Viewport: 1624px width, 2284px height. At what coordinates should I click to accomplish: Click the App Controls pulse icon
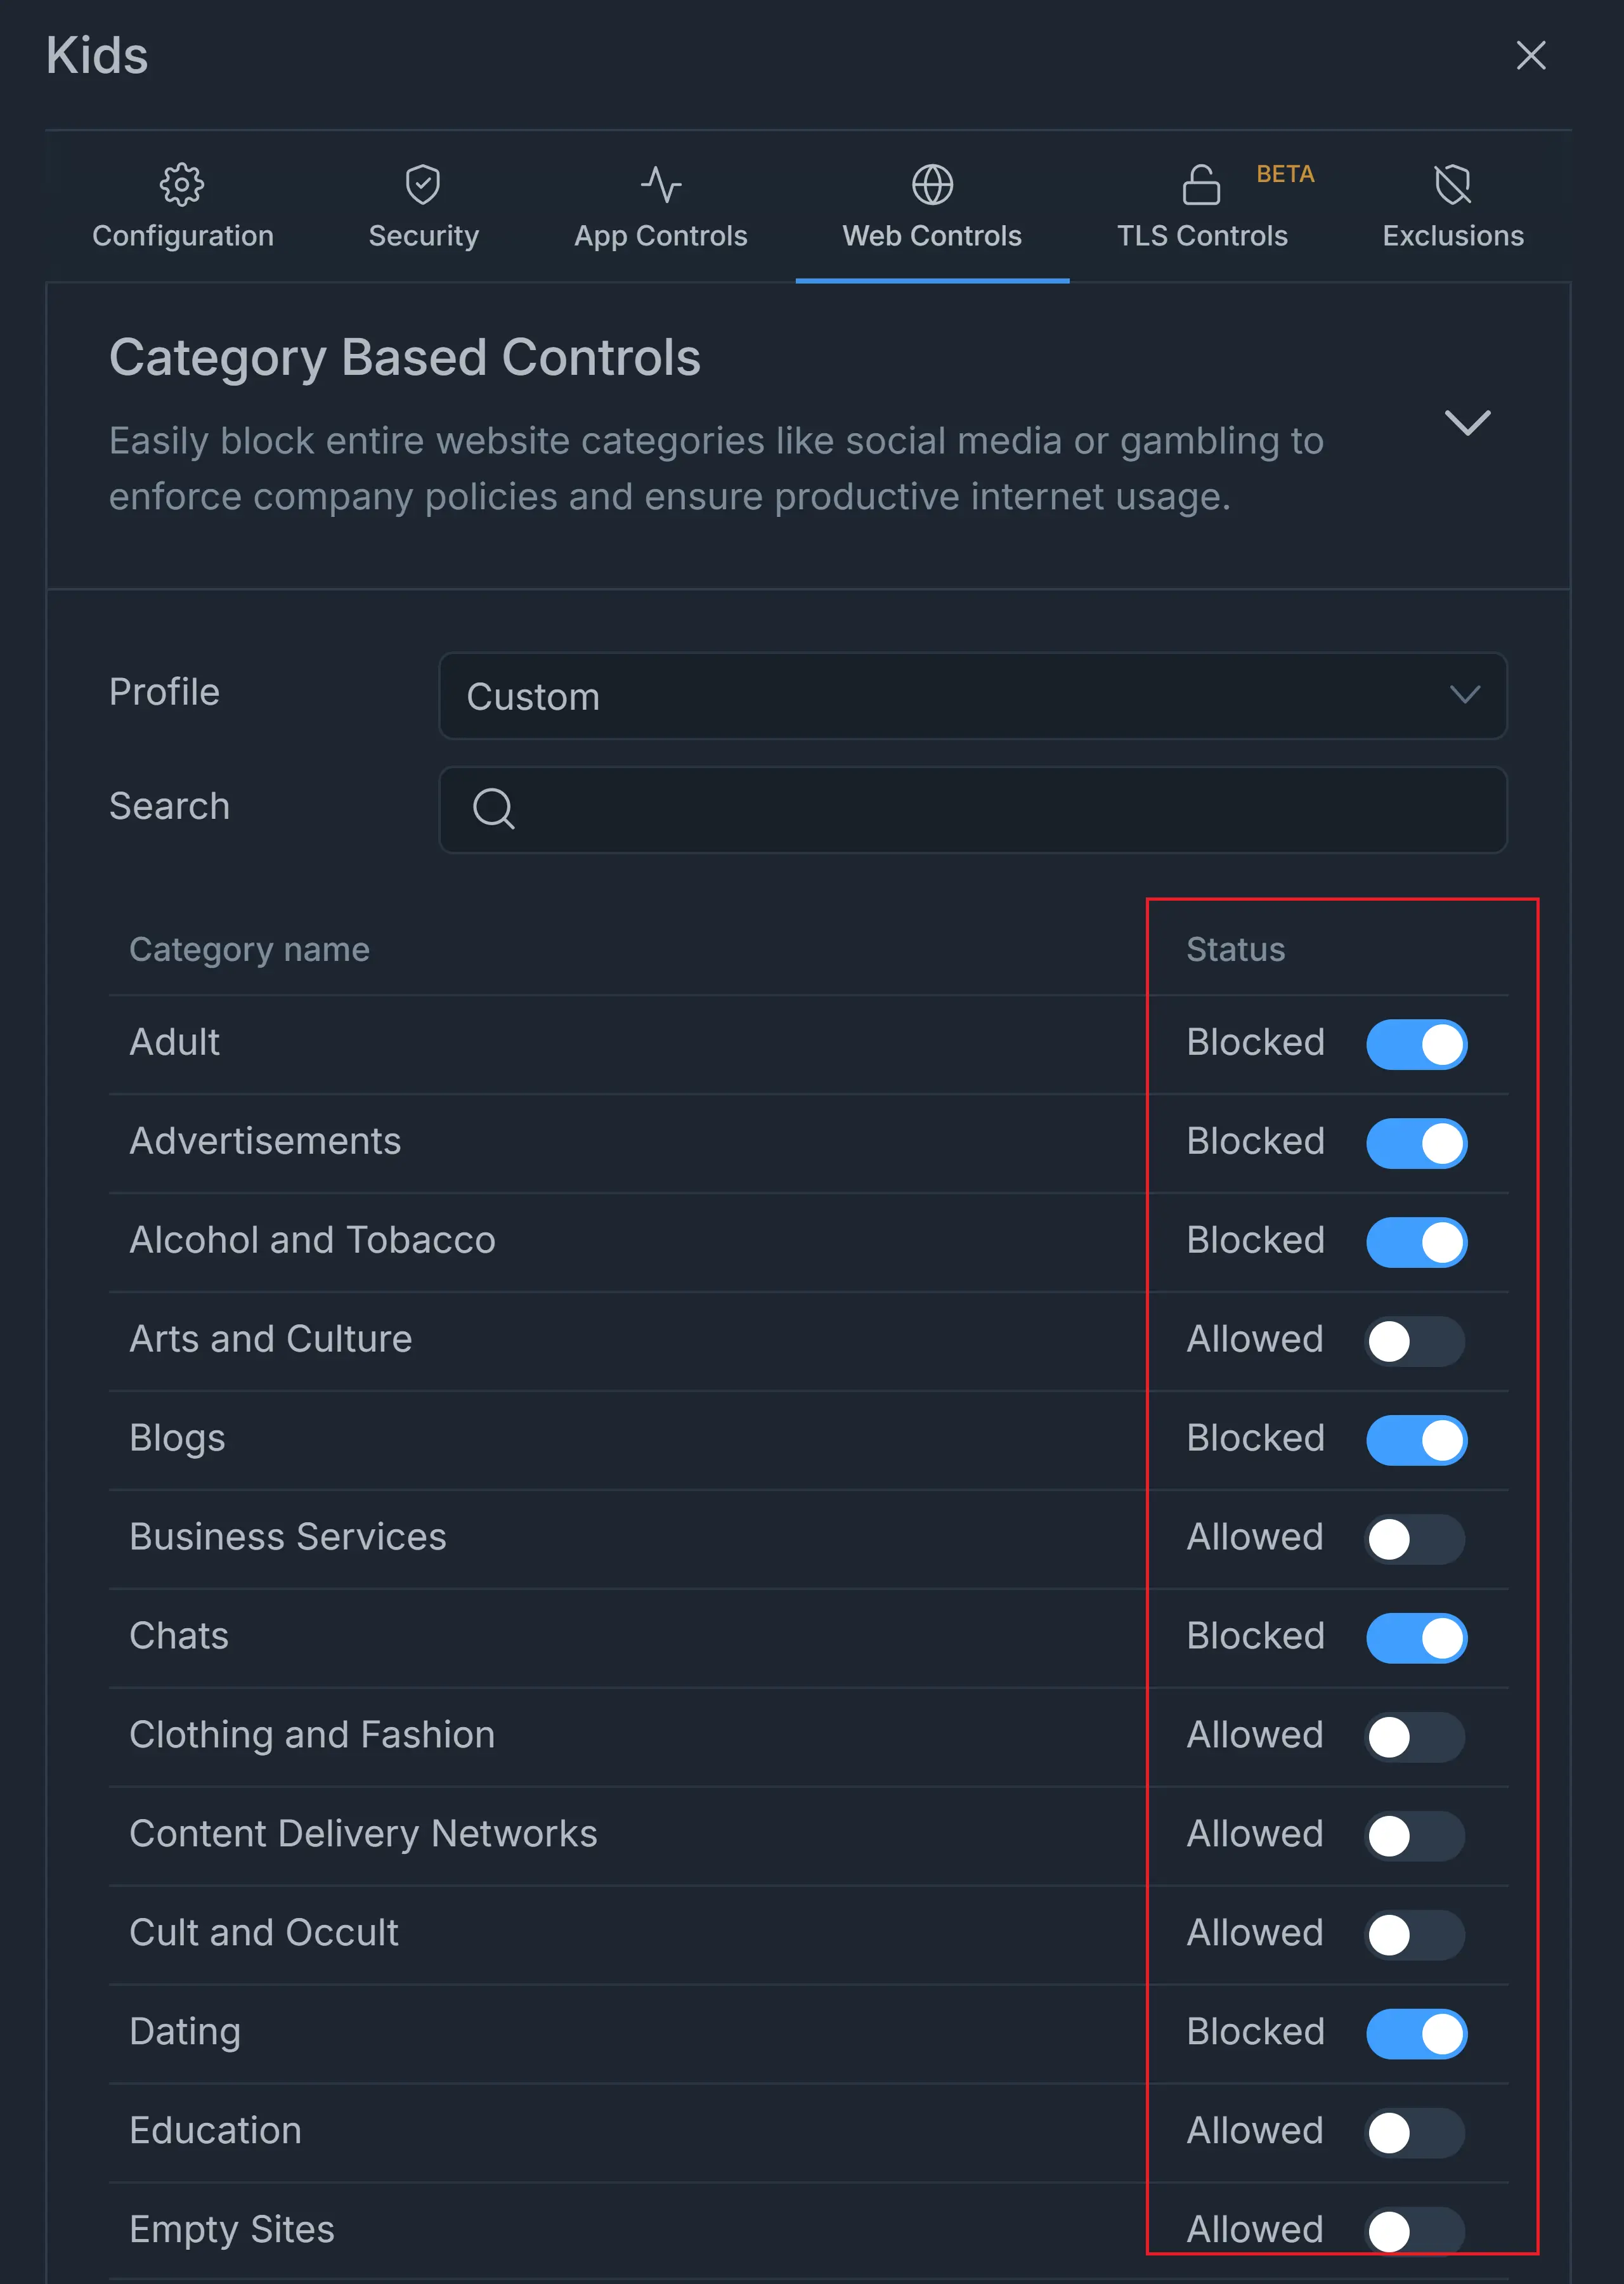tap(661, 185)
